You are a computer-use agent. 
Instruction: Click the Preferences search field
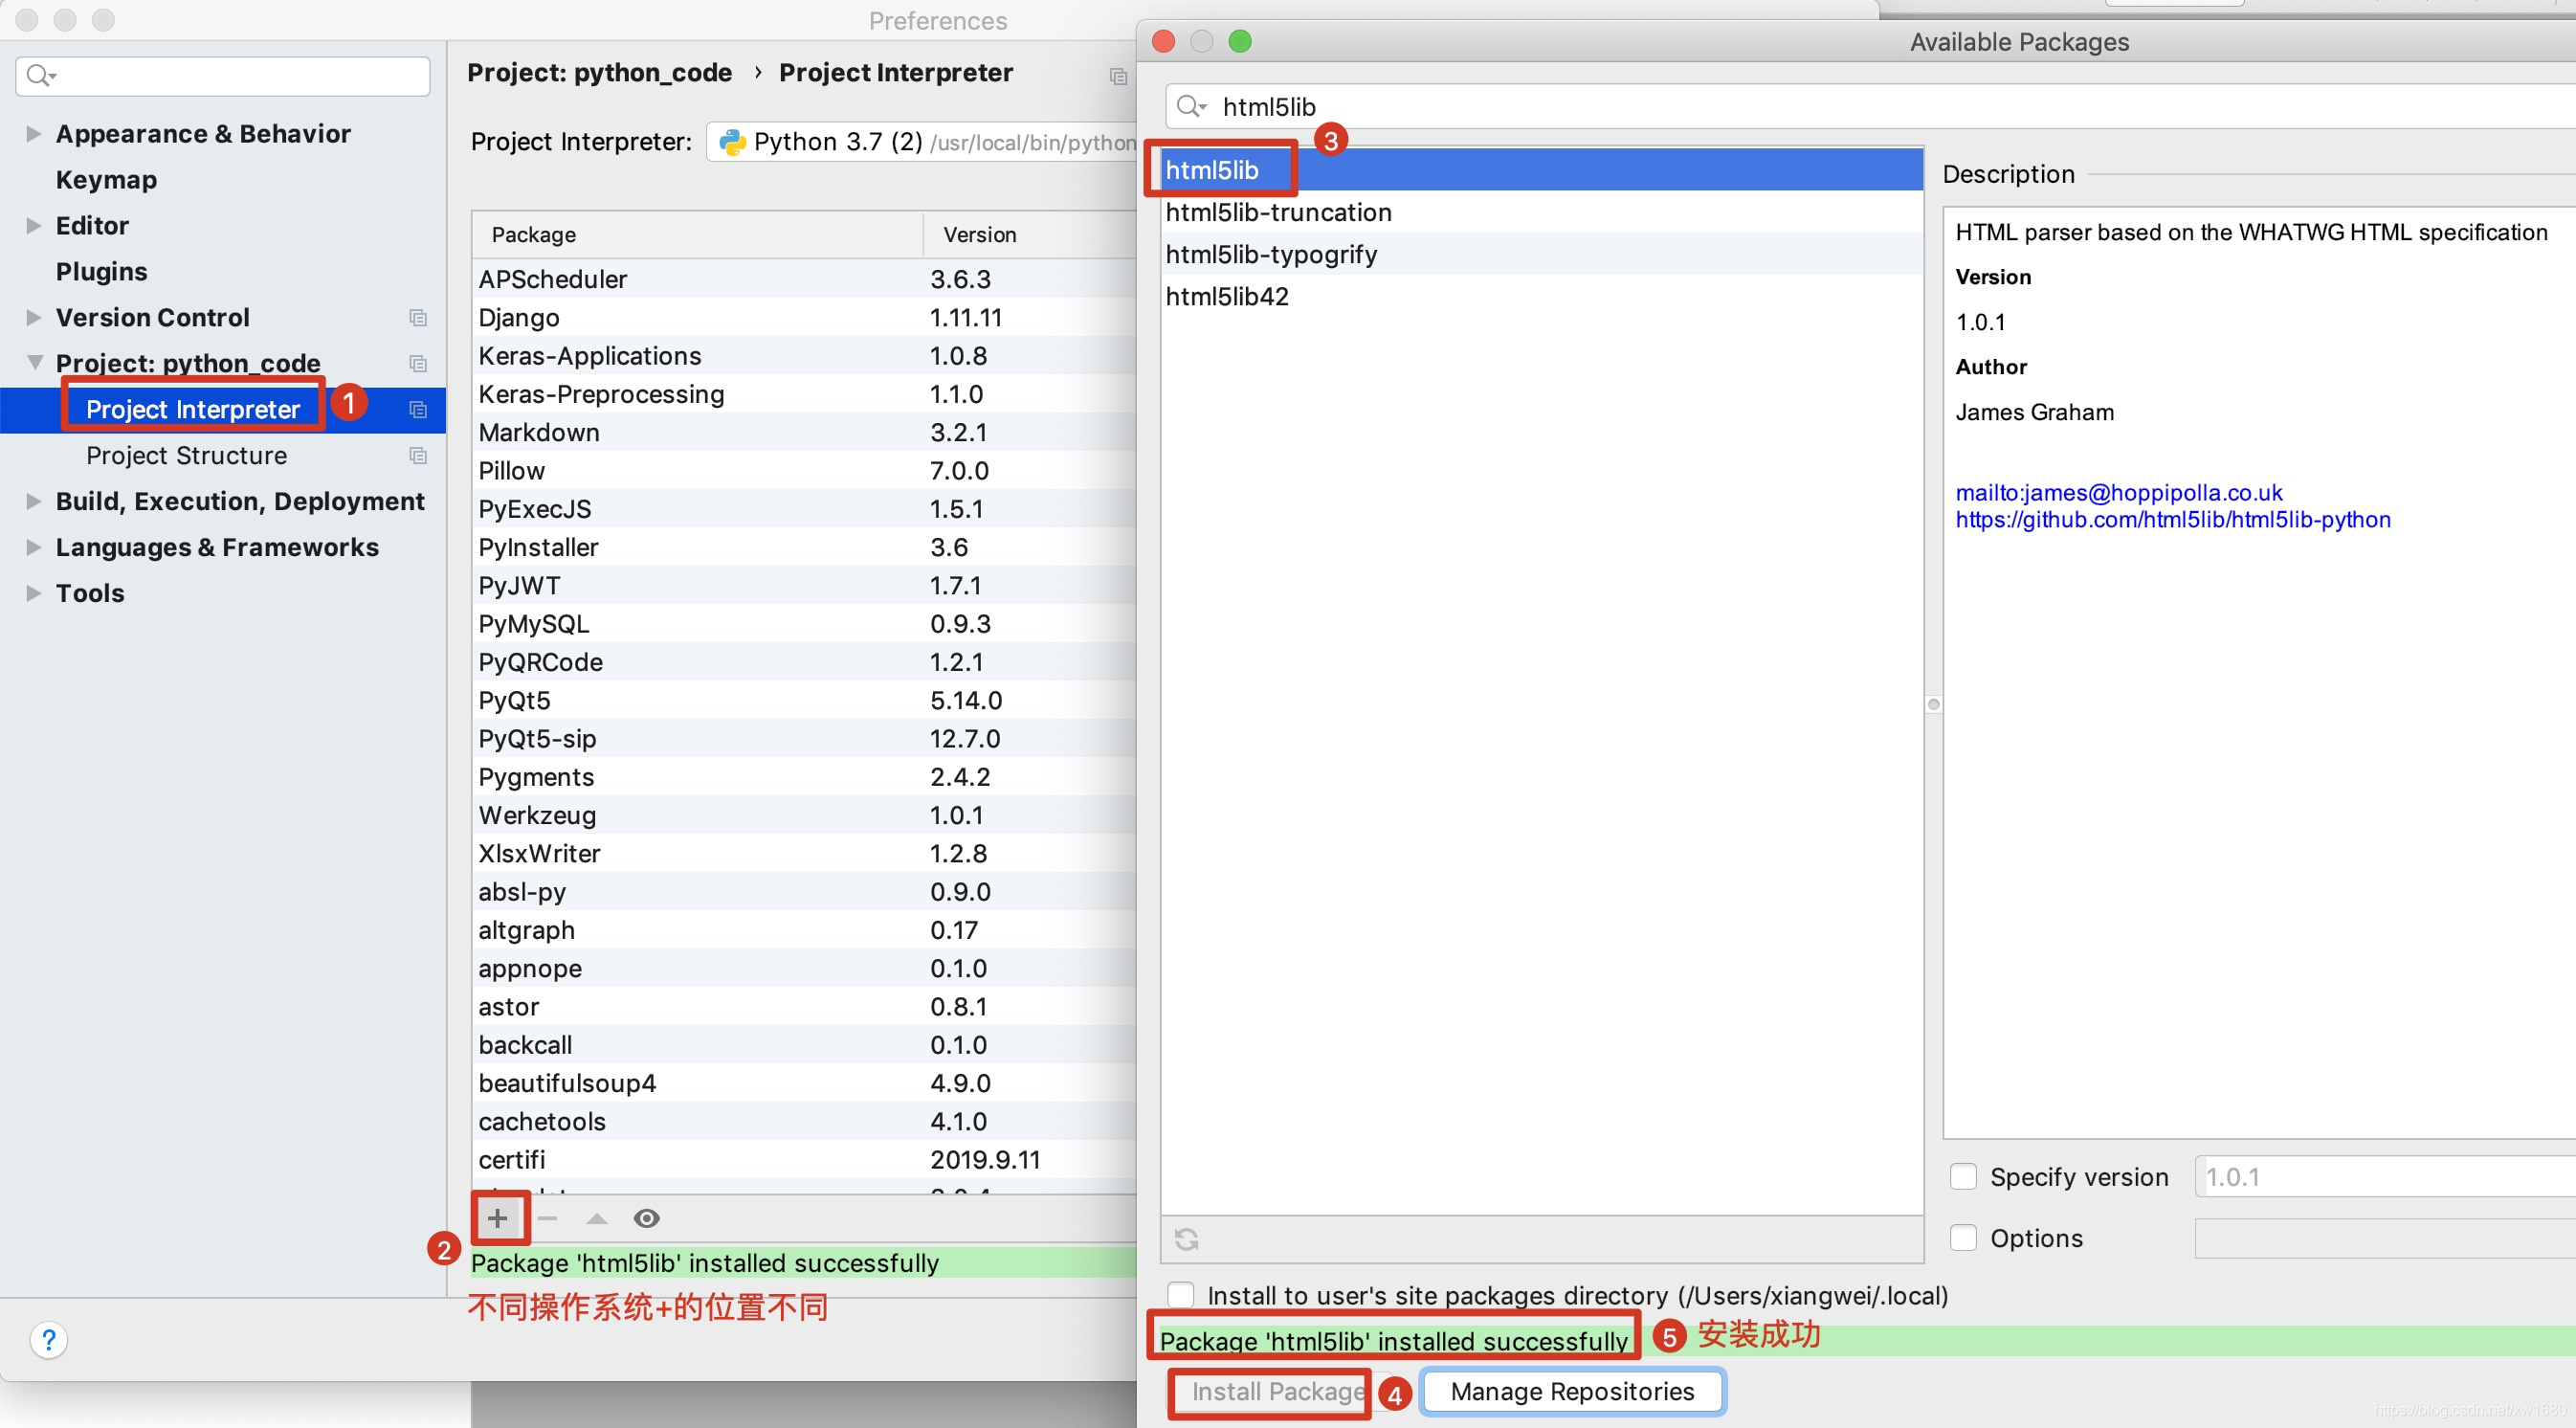click(x=223, y=76)
